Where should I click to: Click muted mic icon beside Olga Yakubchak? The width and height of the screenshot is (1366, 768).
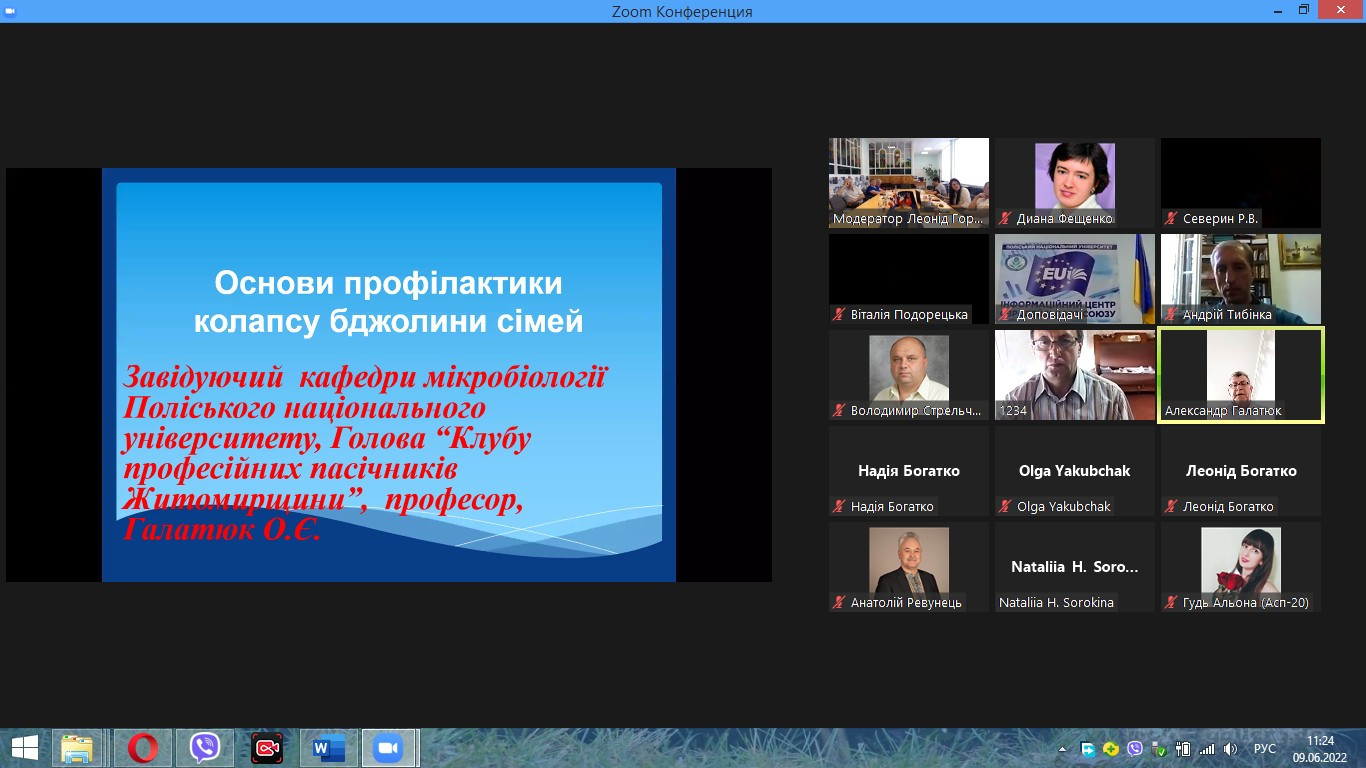pyautogui.click(x=1005, y=507)
